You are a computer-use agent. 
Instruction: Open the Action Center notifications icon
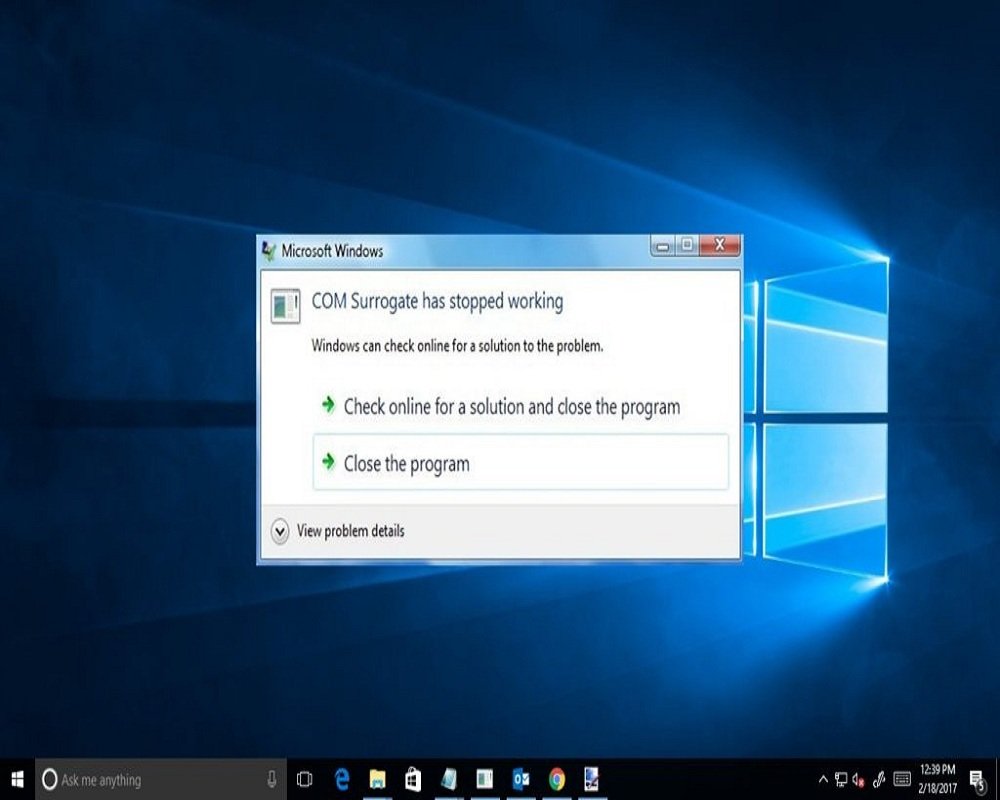click(x=976, y=780)
